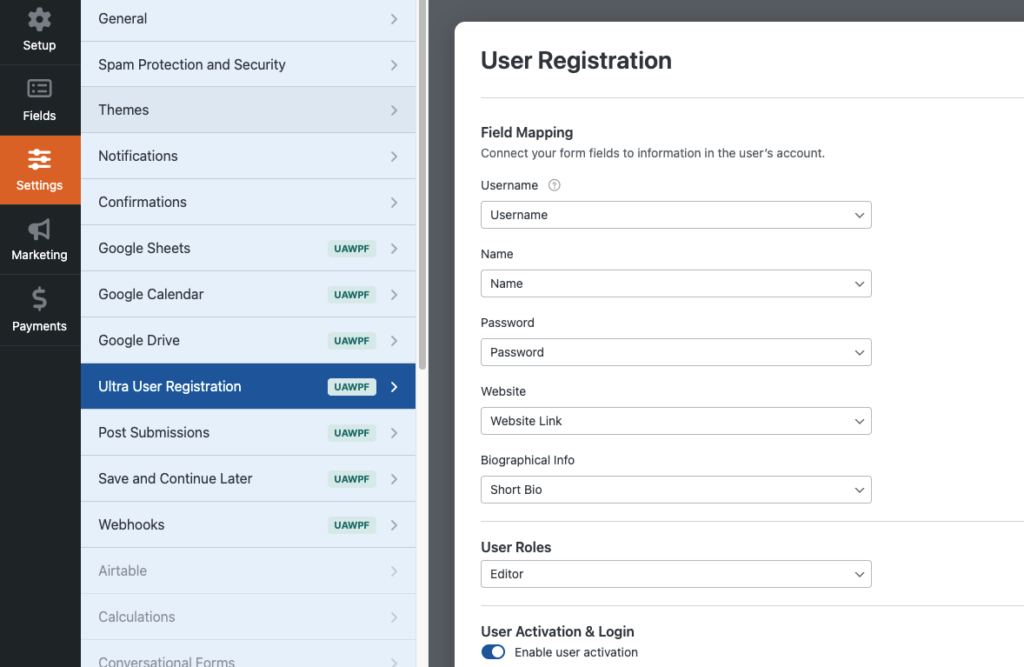The height and width of the screenshot is (667, 1024).
Task: Select the Settings sliders icon
Action: [39, 159]
